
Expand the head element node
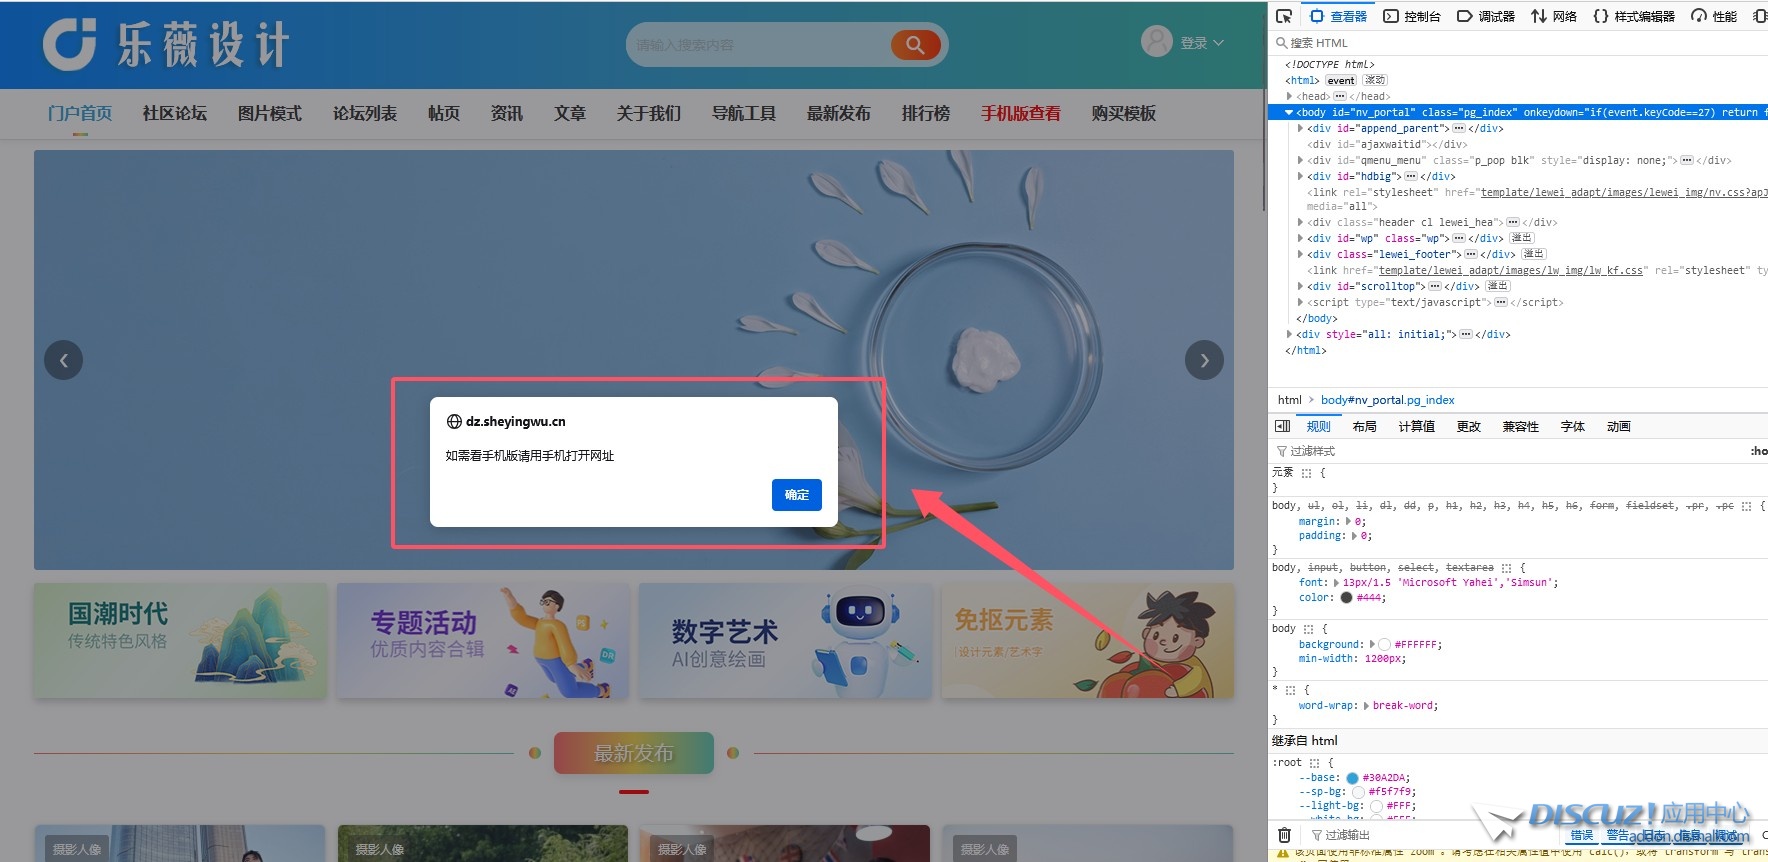coord(1290,97)
